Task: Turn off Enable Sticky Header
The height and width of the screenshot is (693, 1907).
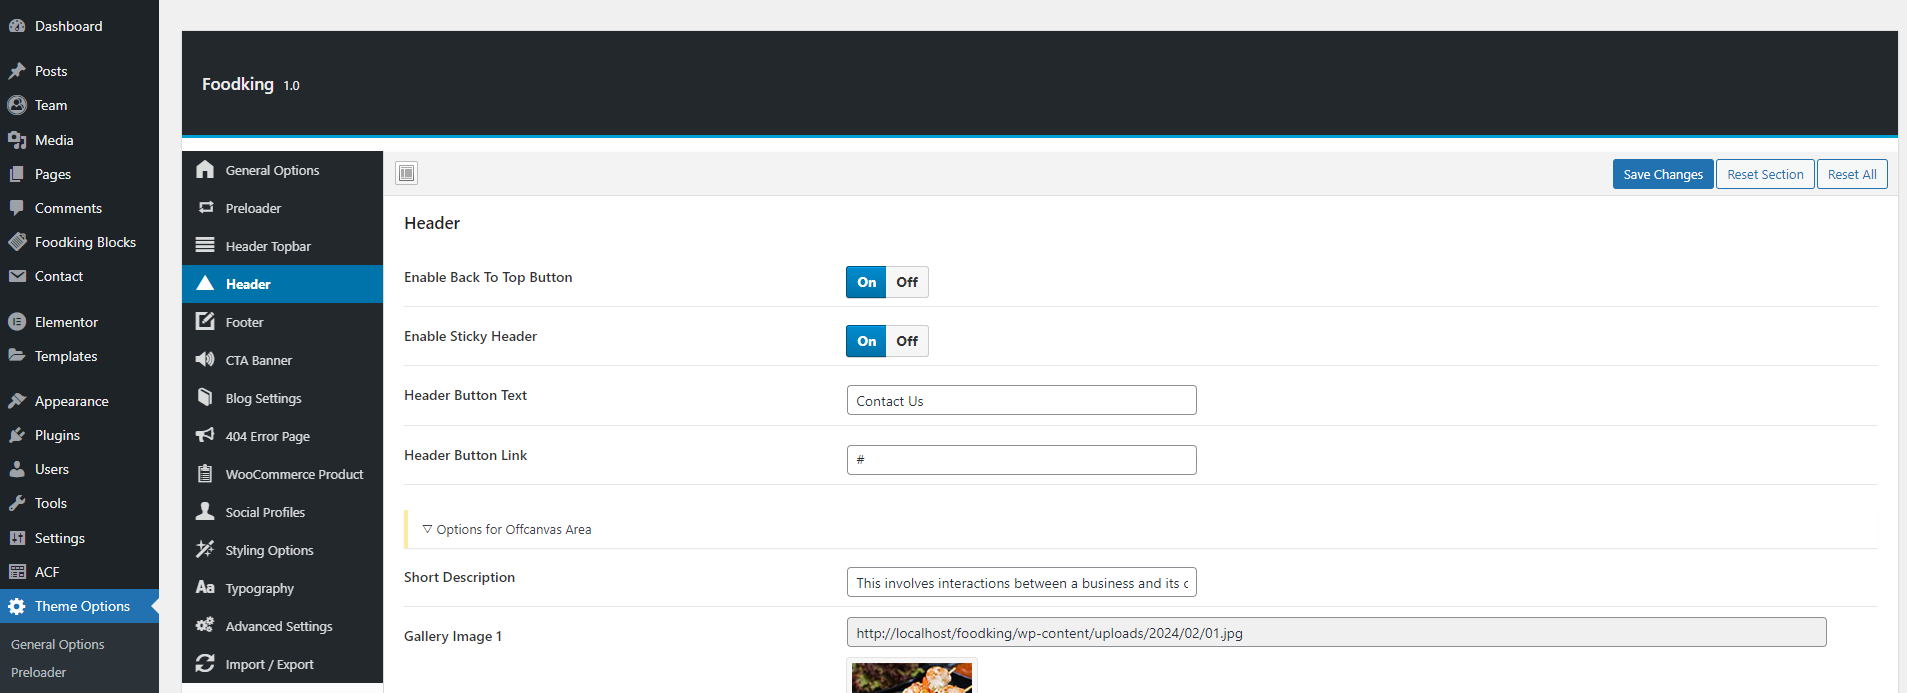Action: click(907, 341)
